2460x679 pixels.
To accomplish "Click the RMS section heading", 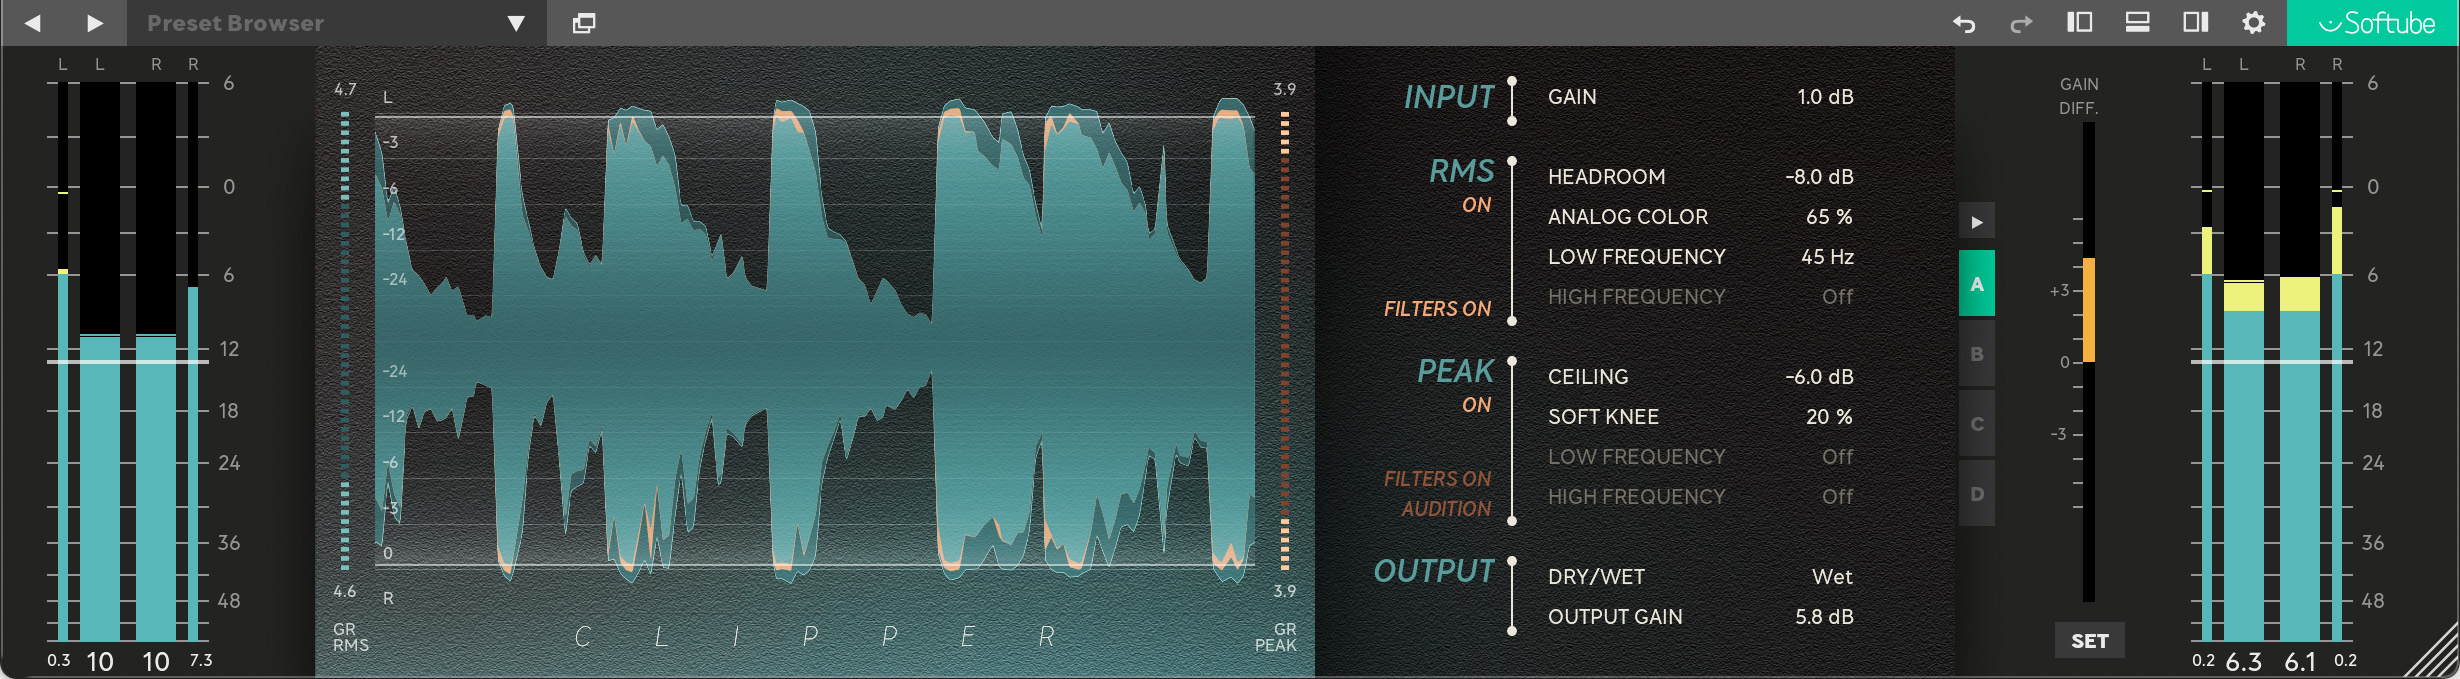I will click(x=1461, y=171).
